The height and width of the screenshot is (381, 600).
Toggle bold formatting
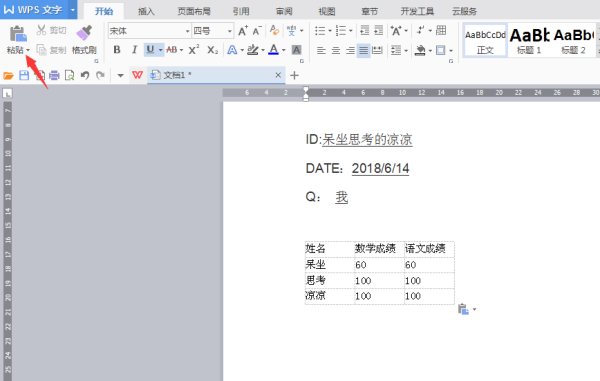(x=117, y=50)
